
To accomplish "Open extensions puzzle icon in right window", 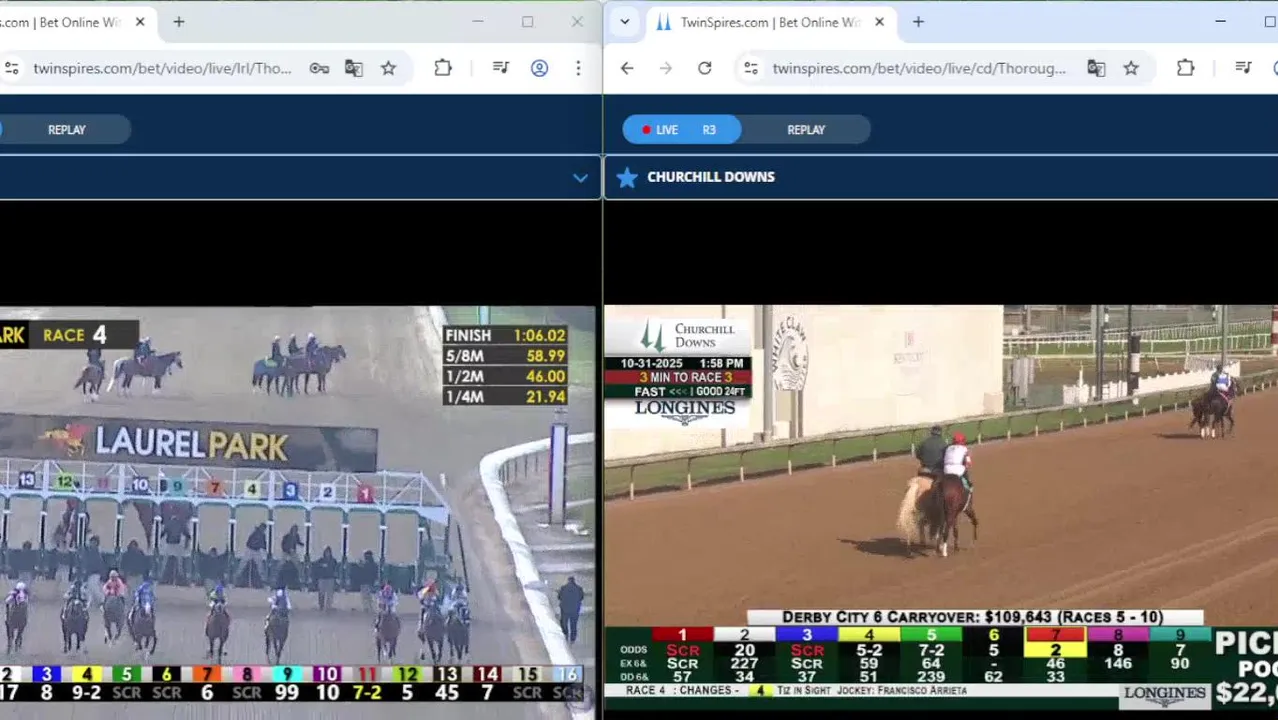I will [x=1185, y=68].
